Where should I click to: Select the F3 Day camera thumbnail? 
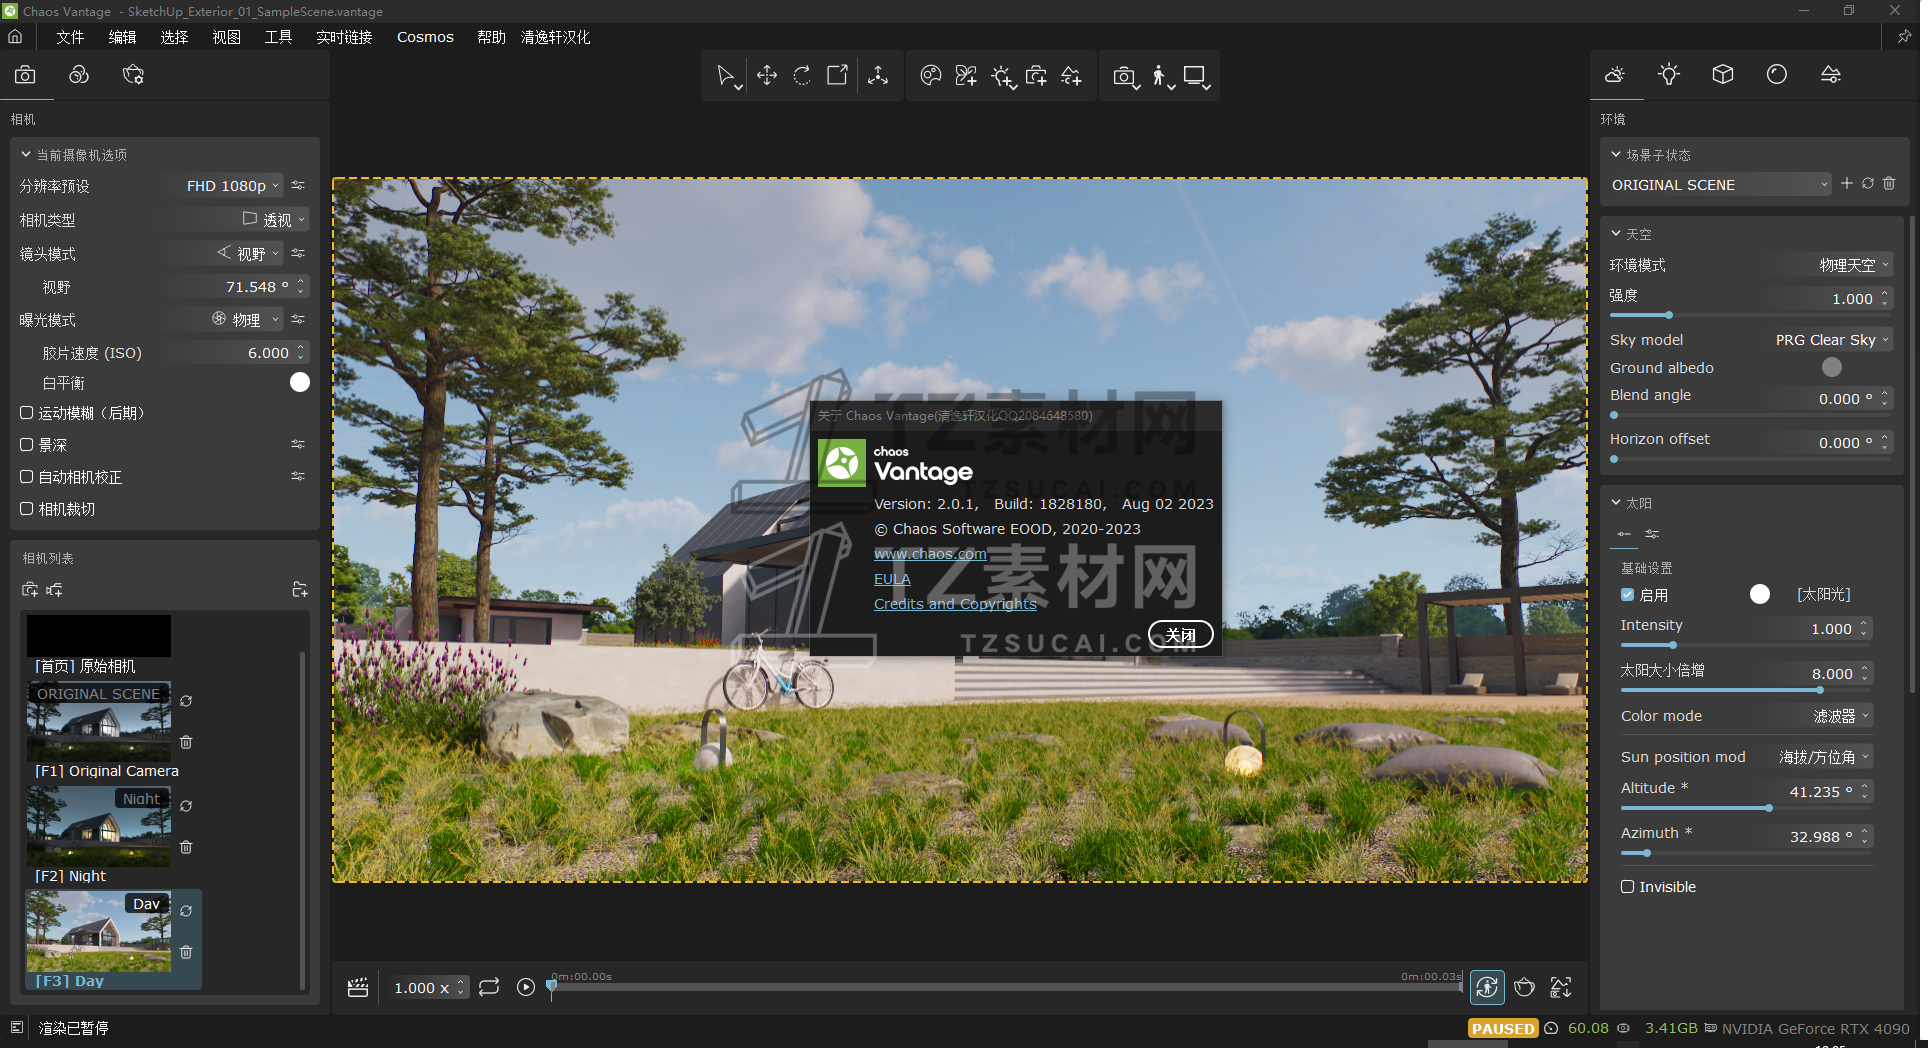click(x=99, y=931)
